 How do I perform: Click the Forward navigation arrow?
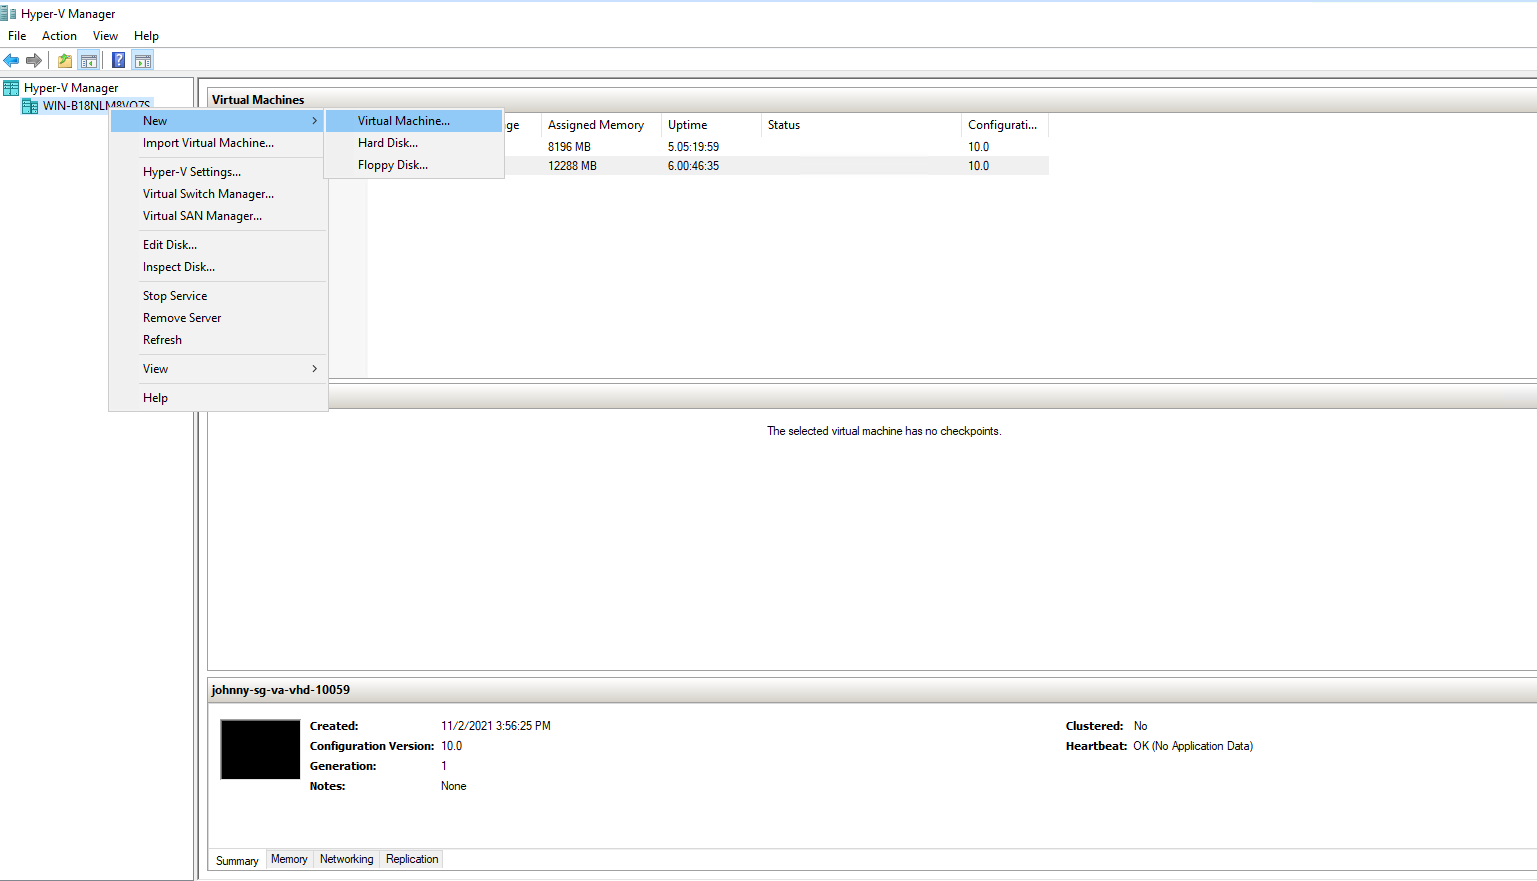tap(35, 59)
